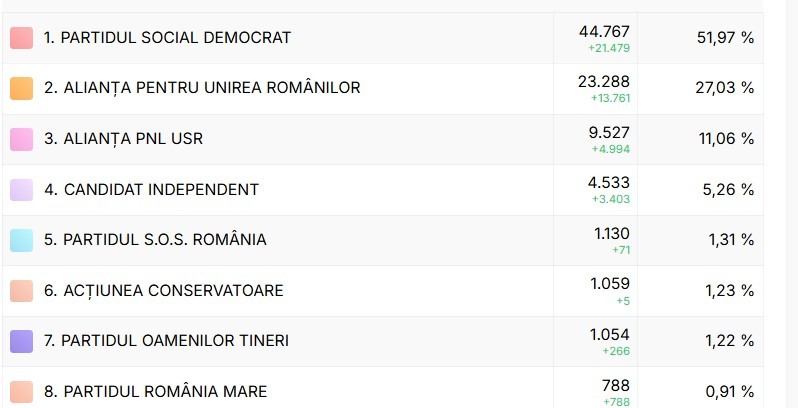Click the lavender swatch beside Candidat Independent
The height and width of the screenshot is (408, 798).
click(x=21, y=190)
